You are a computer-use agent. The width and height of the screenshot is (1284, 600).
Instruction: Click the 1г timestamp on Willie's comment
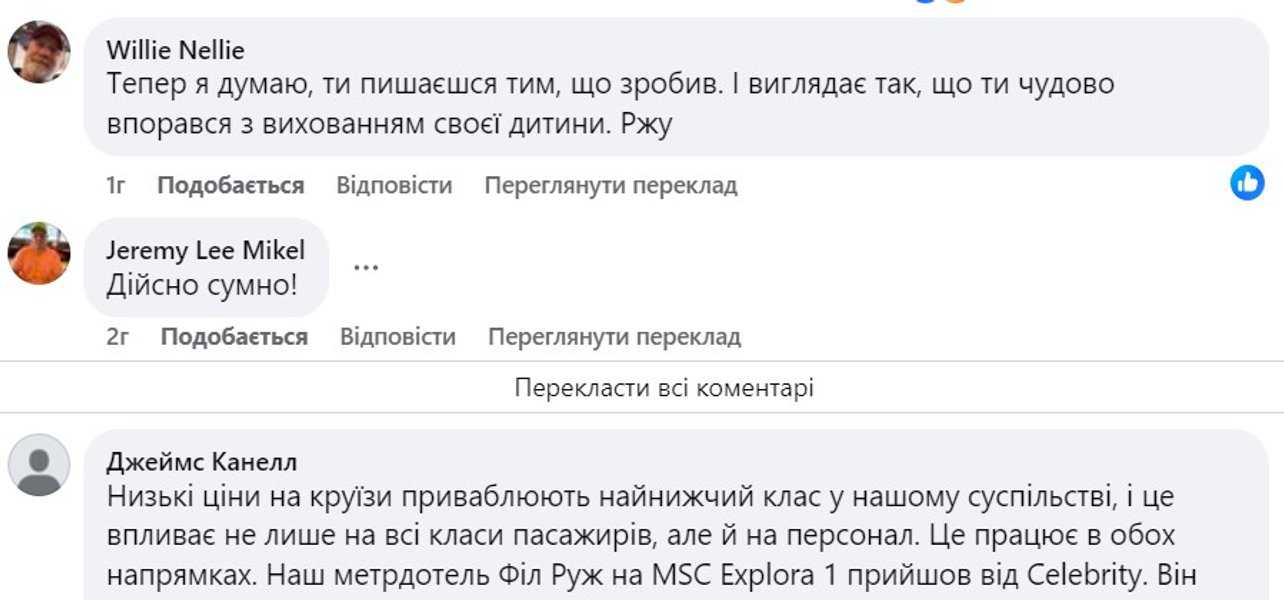pos(116,185)
